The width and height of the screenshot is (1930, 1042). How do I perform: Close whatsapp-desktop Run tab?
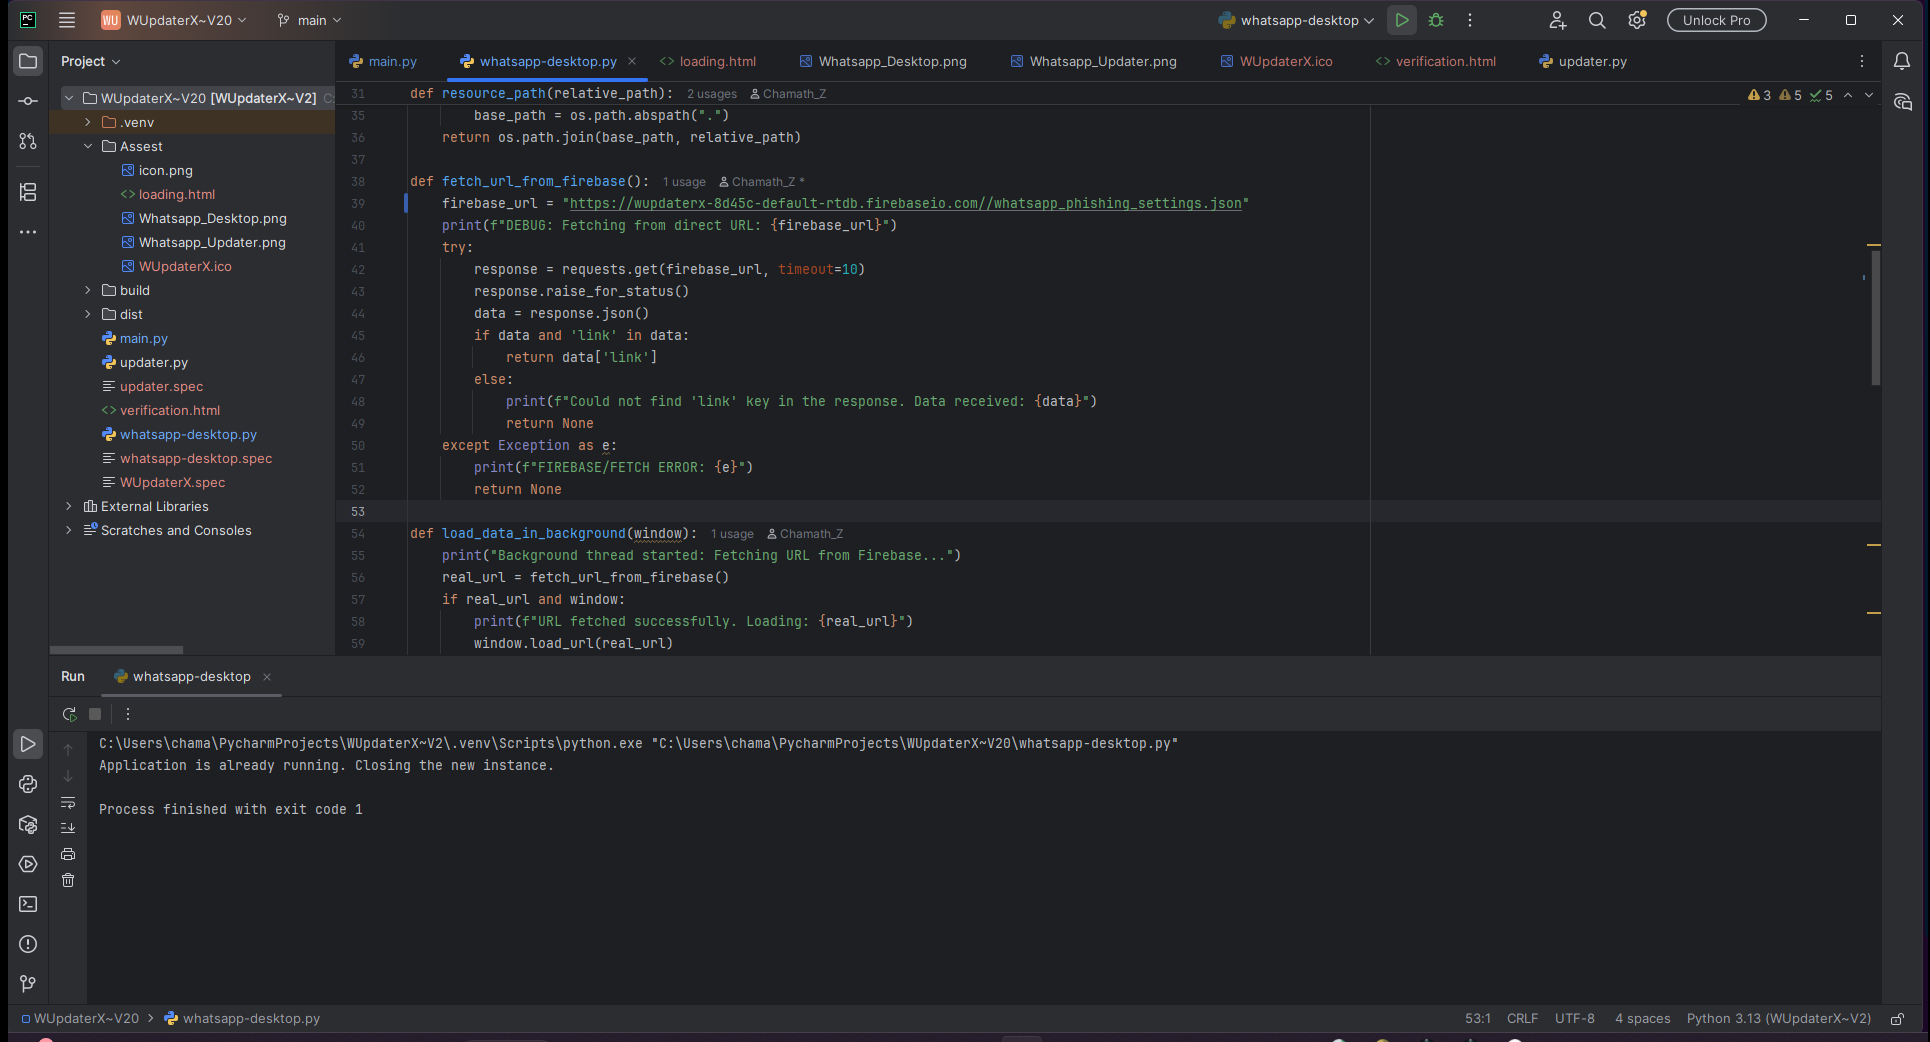coord(267,677)
